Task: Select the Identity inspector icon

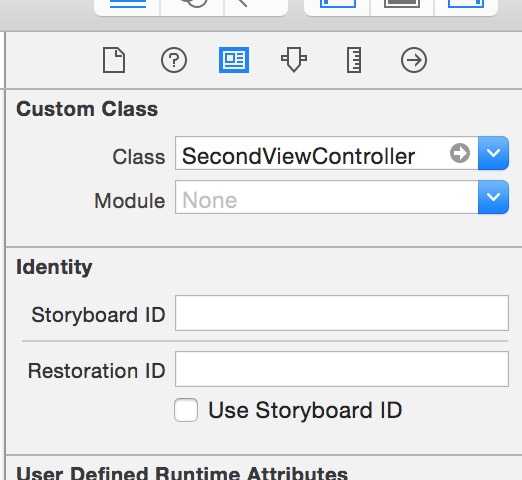Action: (x=234, y=60)
